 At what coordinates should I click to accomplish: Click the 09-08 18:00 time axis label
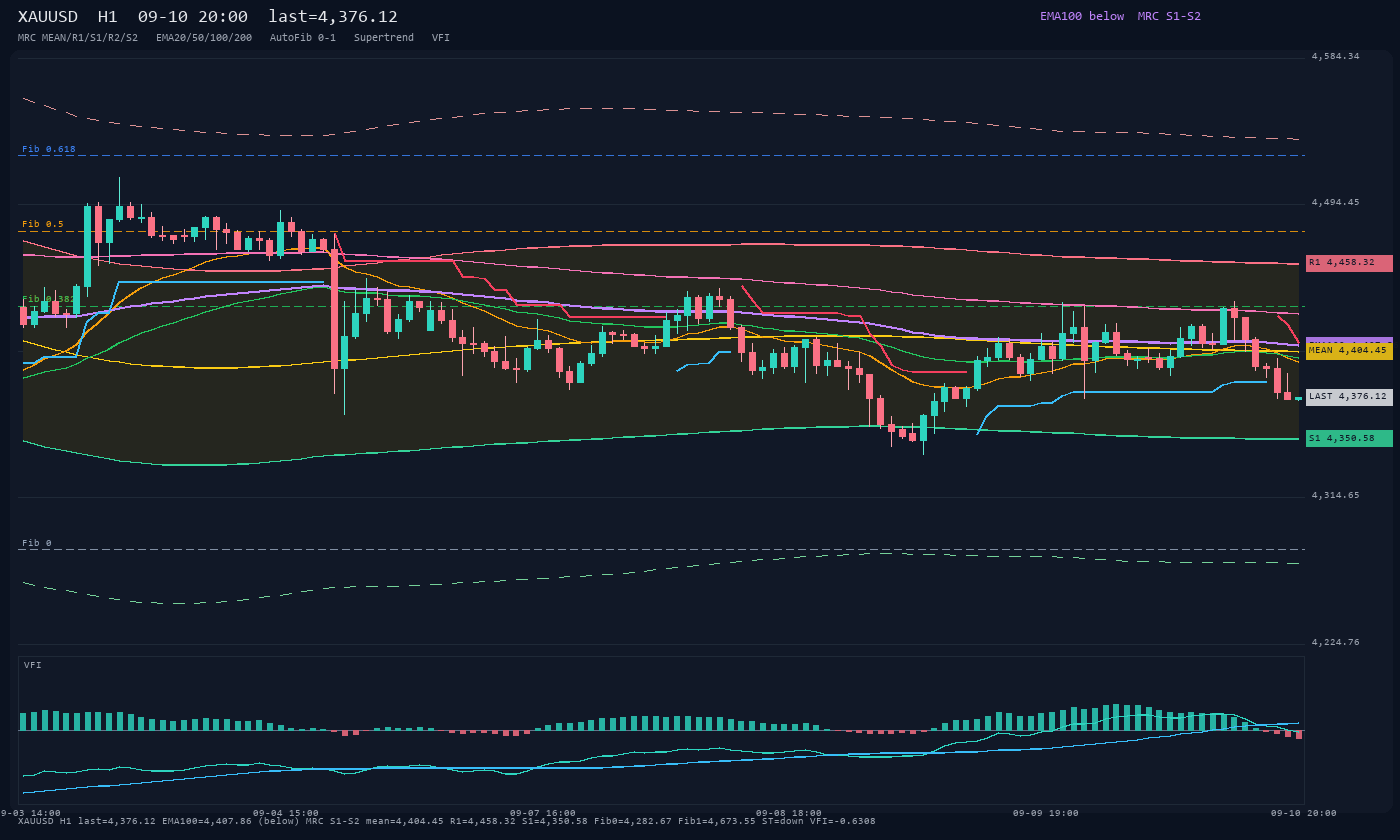789,813
